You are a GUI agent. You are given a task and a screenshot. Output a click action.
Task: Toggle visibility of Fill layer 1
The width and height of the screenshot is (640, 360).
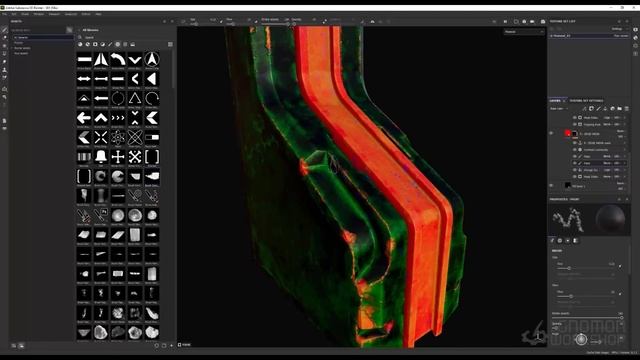point(551,186)
